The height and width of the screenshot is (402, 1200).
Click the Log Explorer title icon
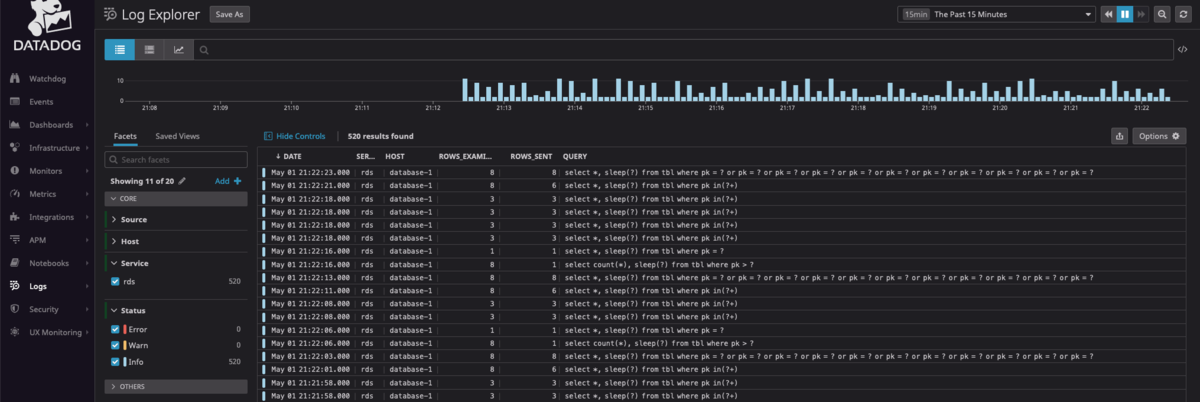point(110,14)
